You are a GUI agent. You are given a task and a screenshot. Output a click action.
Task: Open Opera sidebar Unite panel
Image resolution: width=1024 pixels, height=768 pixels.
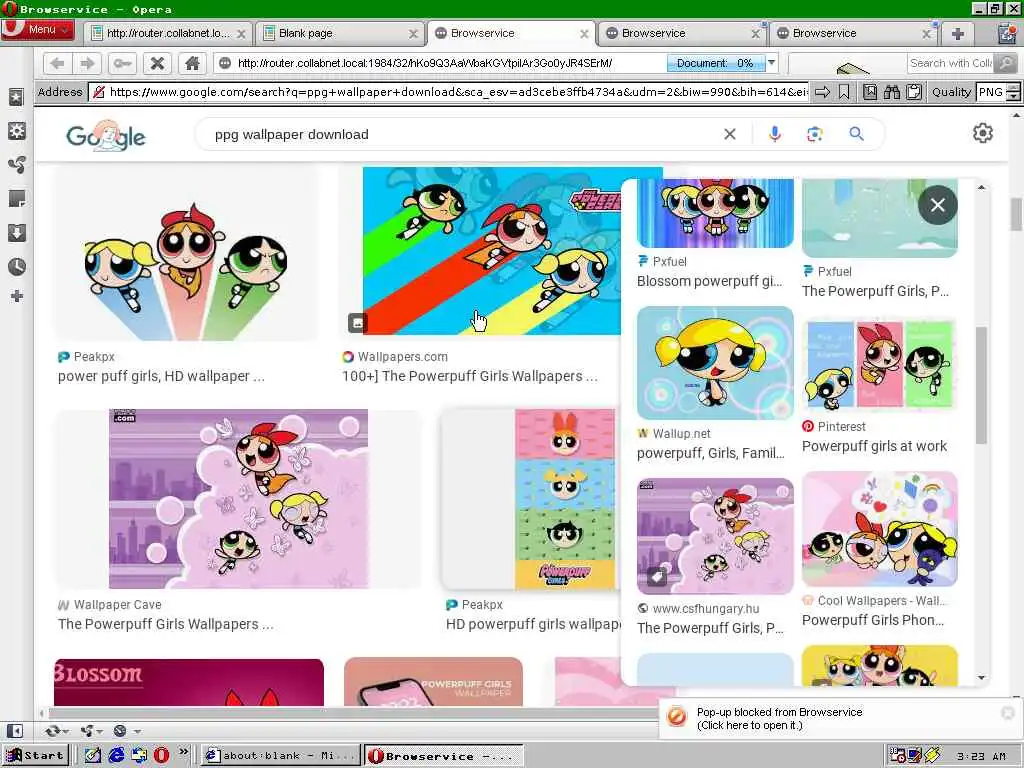(x=16, y=165)
